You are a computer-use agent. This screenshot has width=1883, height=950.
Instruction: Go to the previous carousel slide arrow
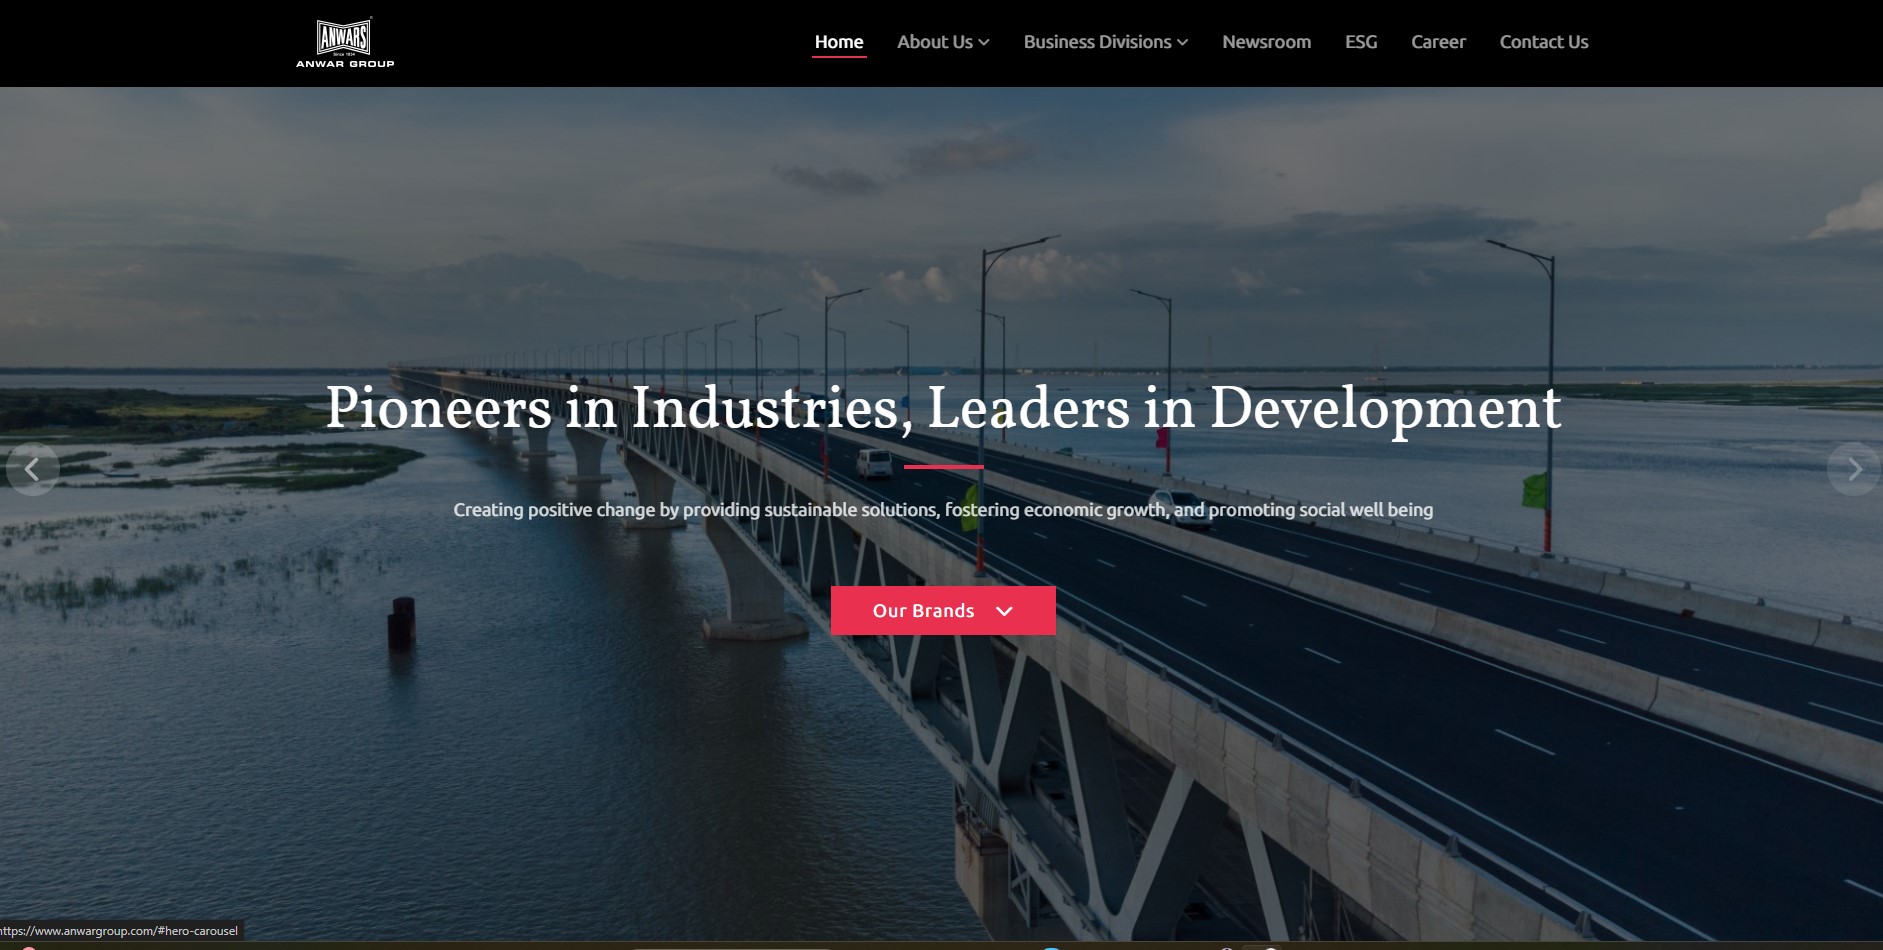tap(32, 469)
